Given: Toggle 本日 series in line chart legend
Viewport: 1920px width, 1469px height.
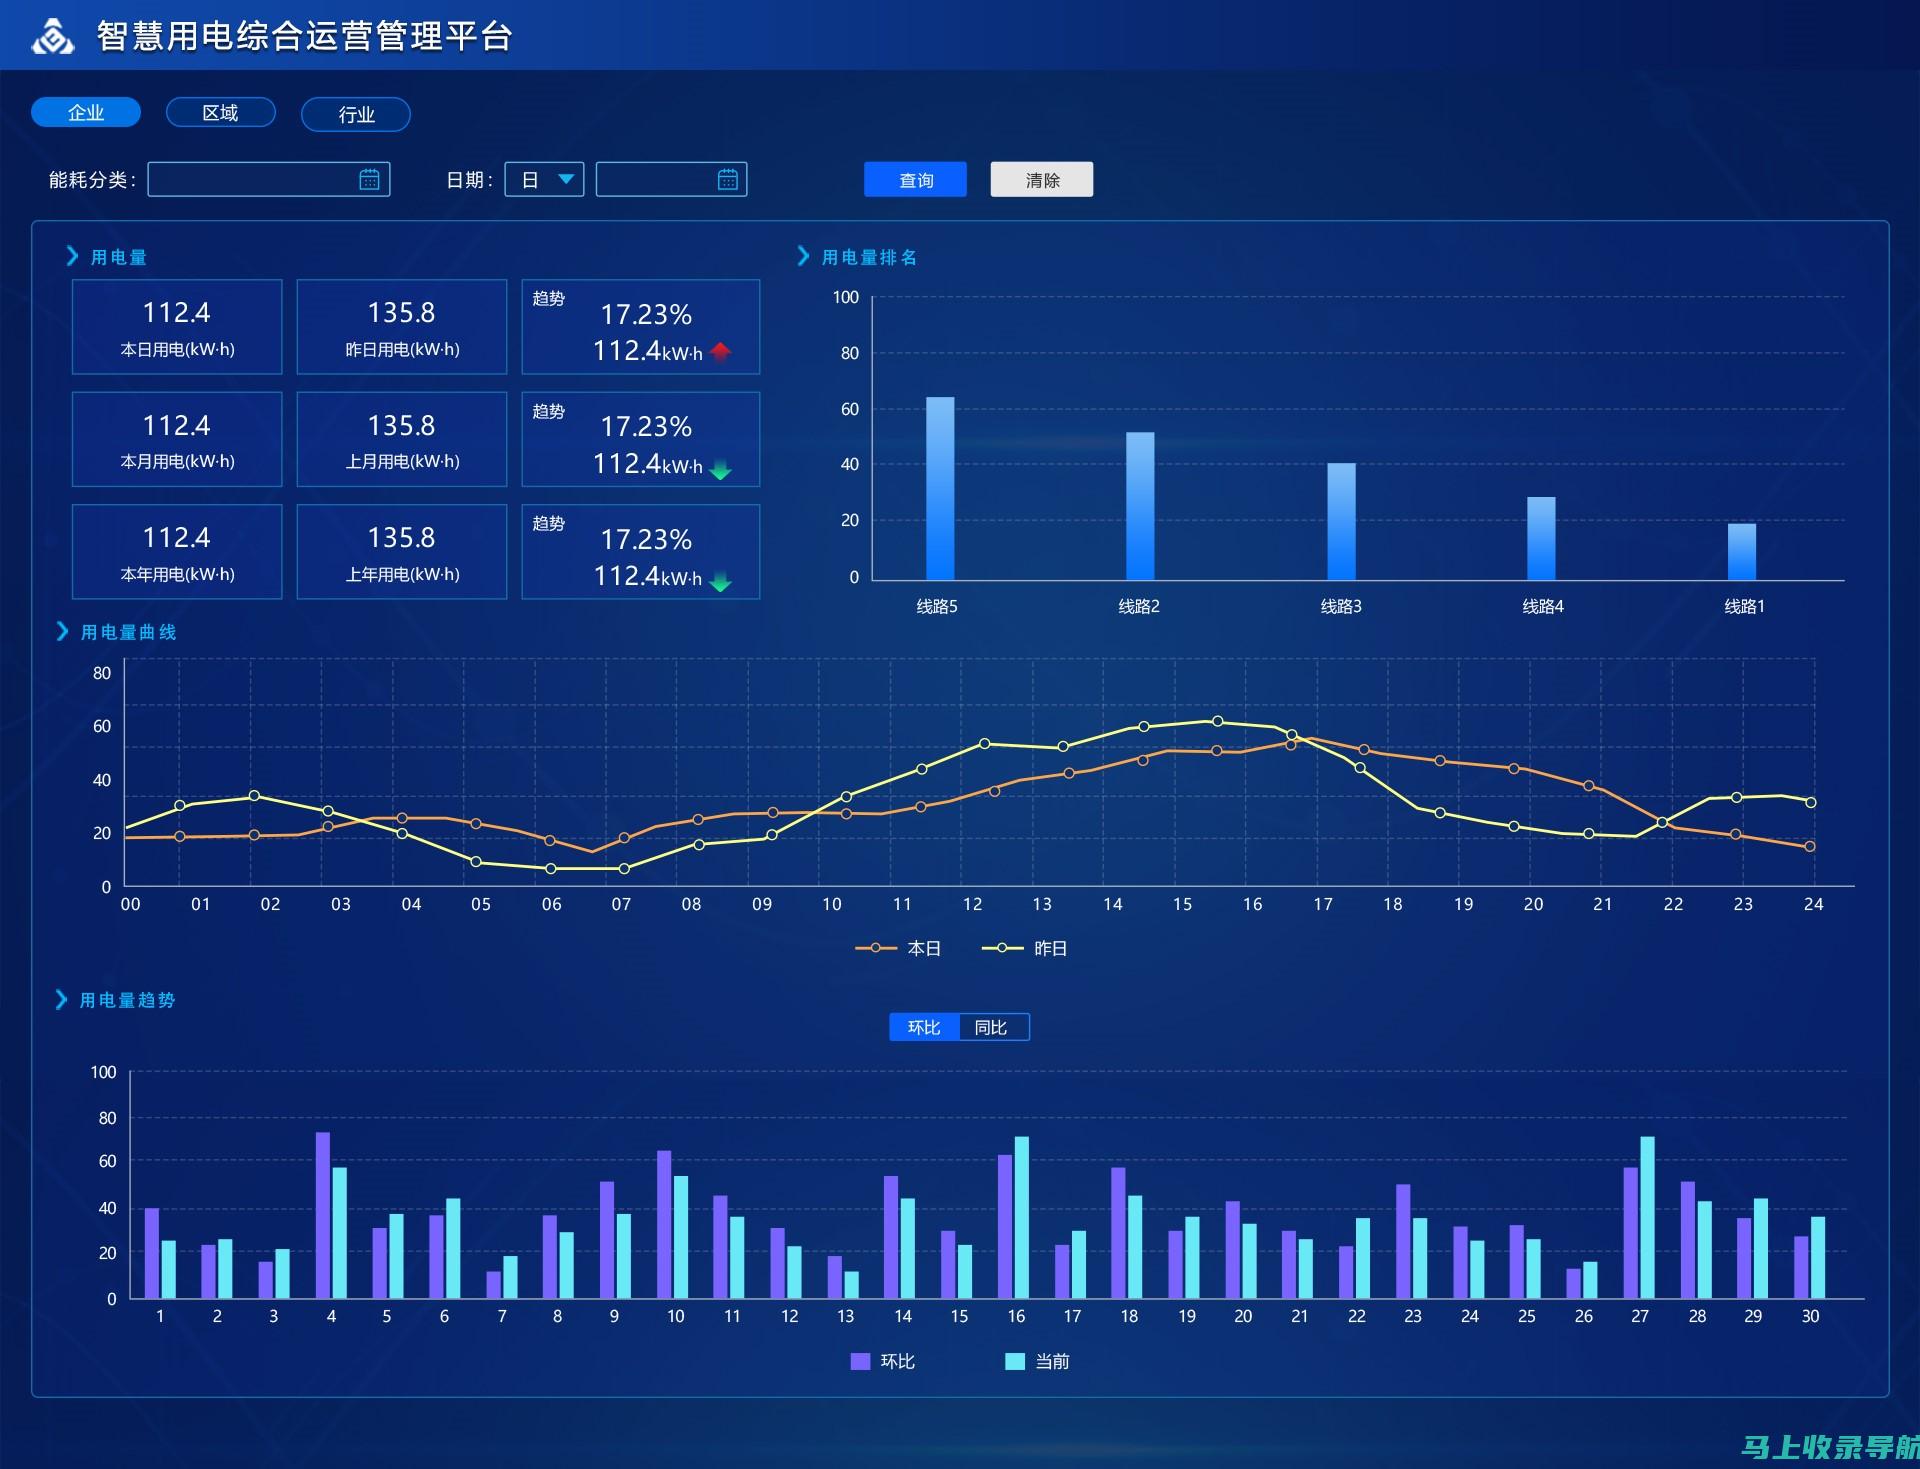Looking at the screenshot, I should coord(898,948).
